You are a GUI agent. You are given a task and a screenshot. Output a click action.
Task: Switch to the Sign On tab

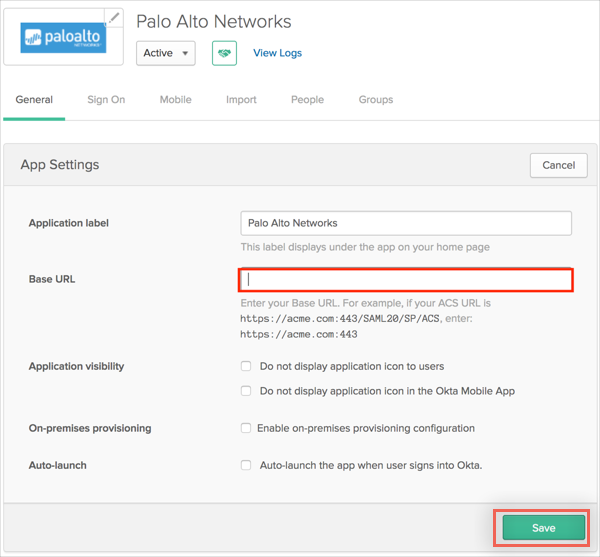click(x=106, y=100)
